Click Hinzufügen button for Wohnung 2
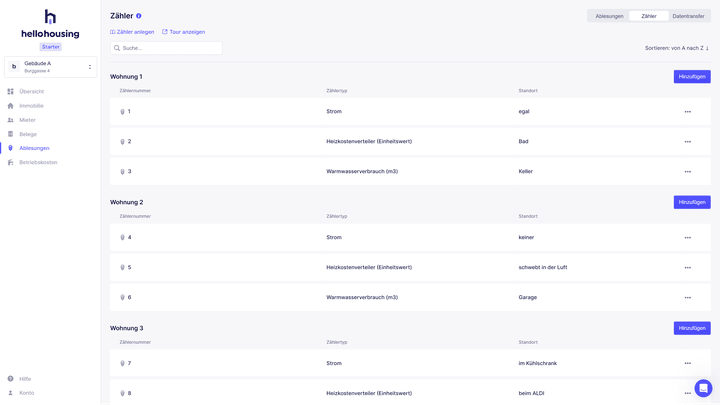 pos(691,202)
